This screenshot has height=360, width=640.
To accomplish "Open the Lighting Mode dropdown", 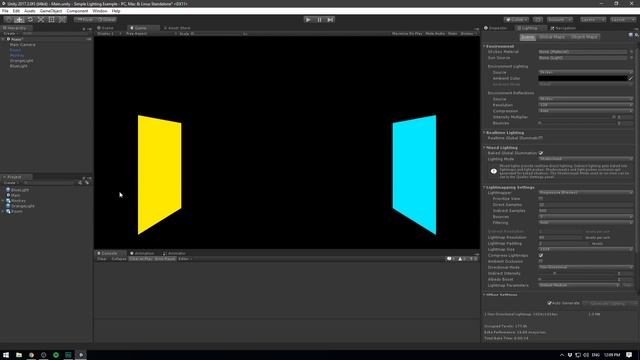I will point(585,159).
